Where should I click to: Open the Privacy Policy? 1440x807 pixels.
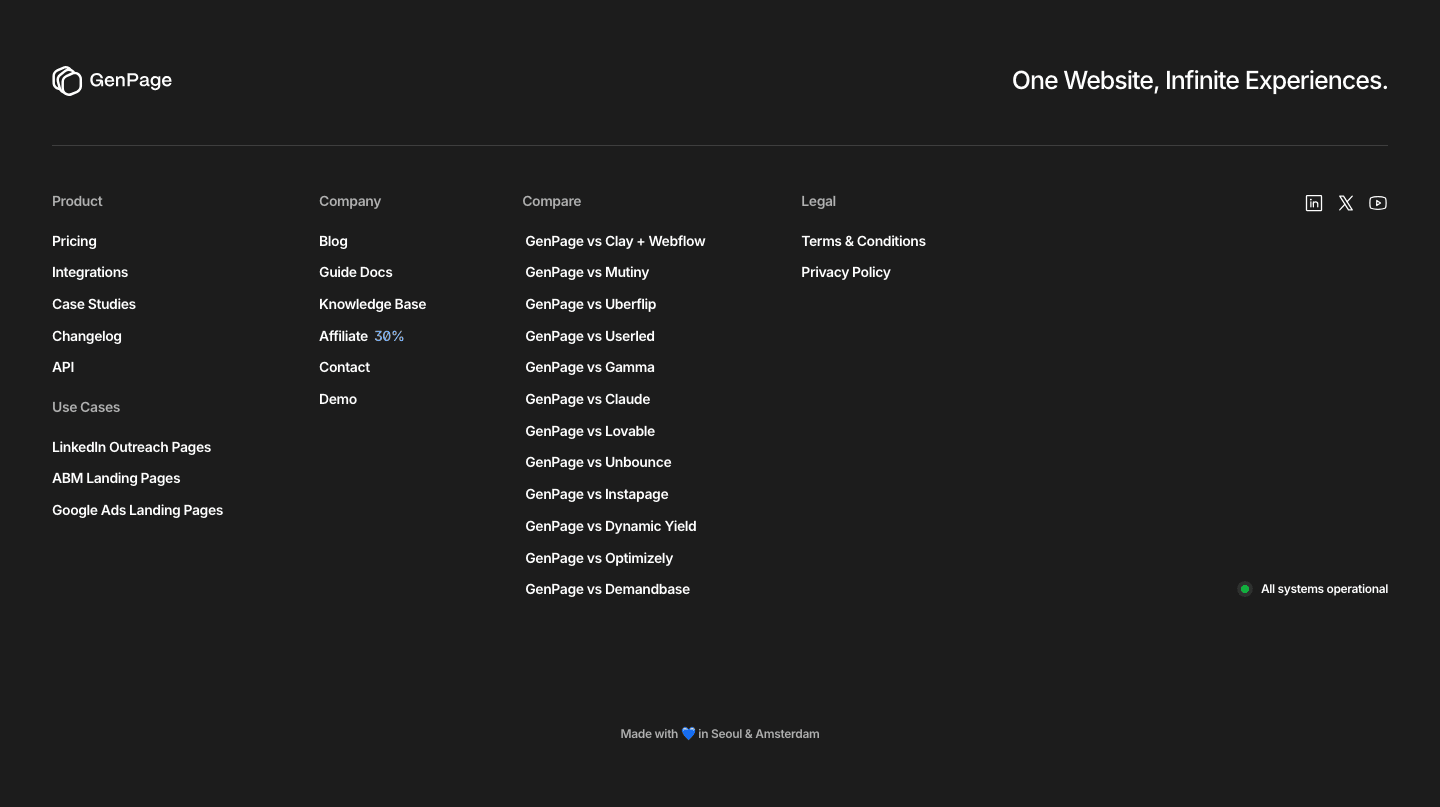pyautogui.click(x=846, y=272)
